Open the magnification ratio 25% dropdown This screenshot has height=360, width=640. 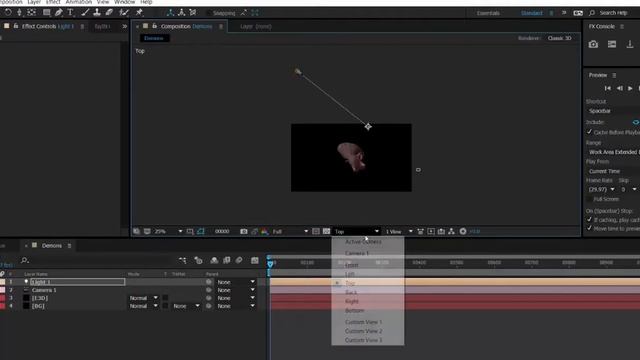pyautogui.click(x=168, y=231)
